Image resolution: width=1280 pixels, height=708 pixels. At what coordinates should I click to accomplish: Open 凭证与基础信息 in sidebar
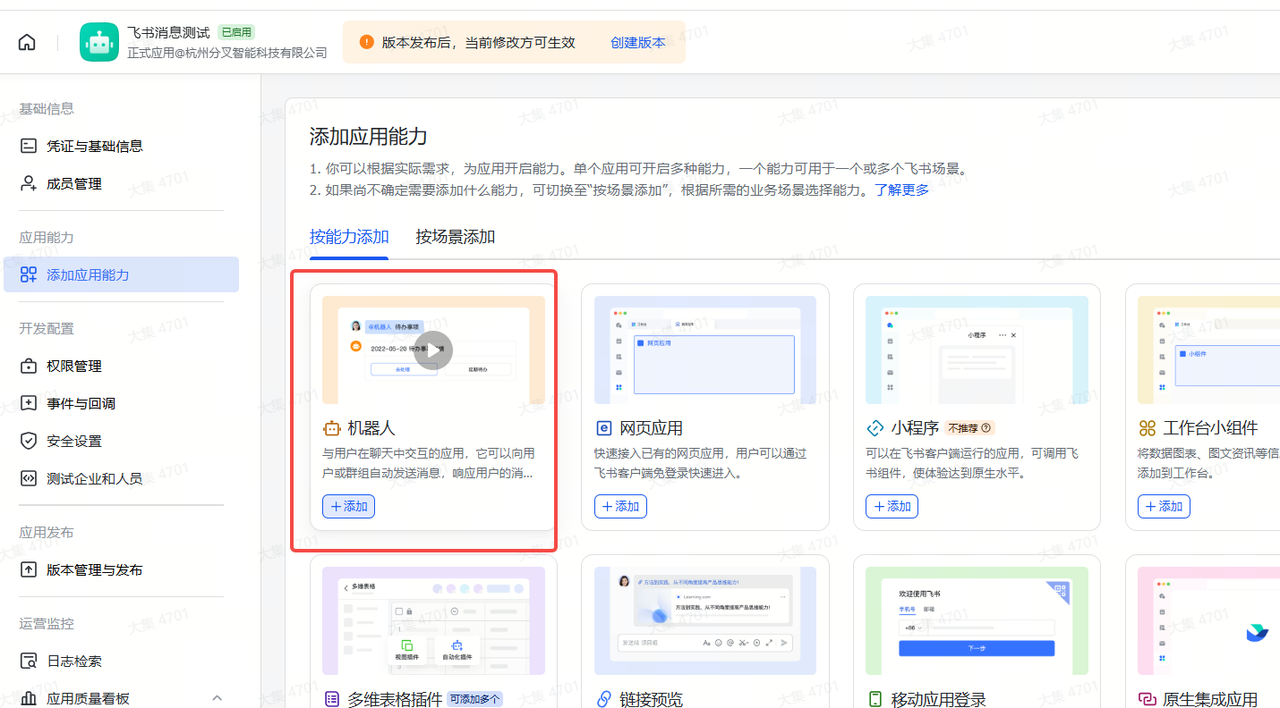tap(94, 146)
